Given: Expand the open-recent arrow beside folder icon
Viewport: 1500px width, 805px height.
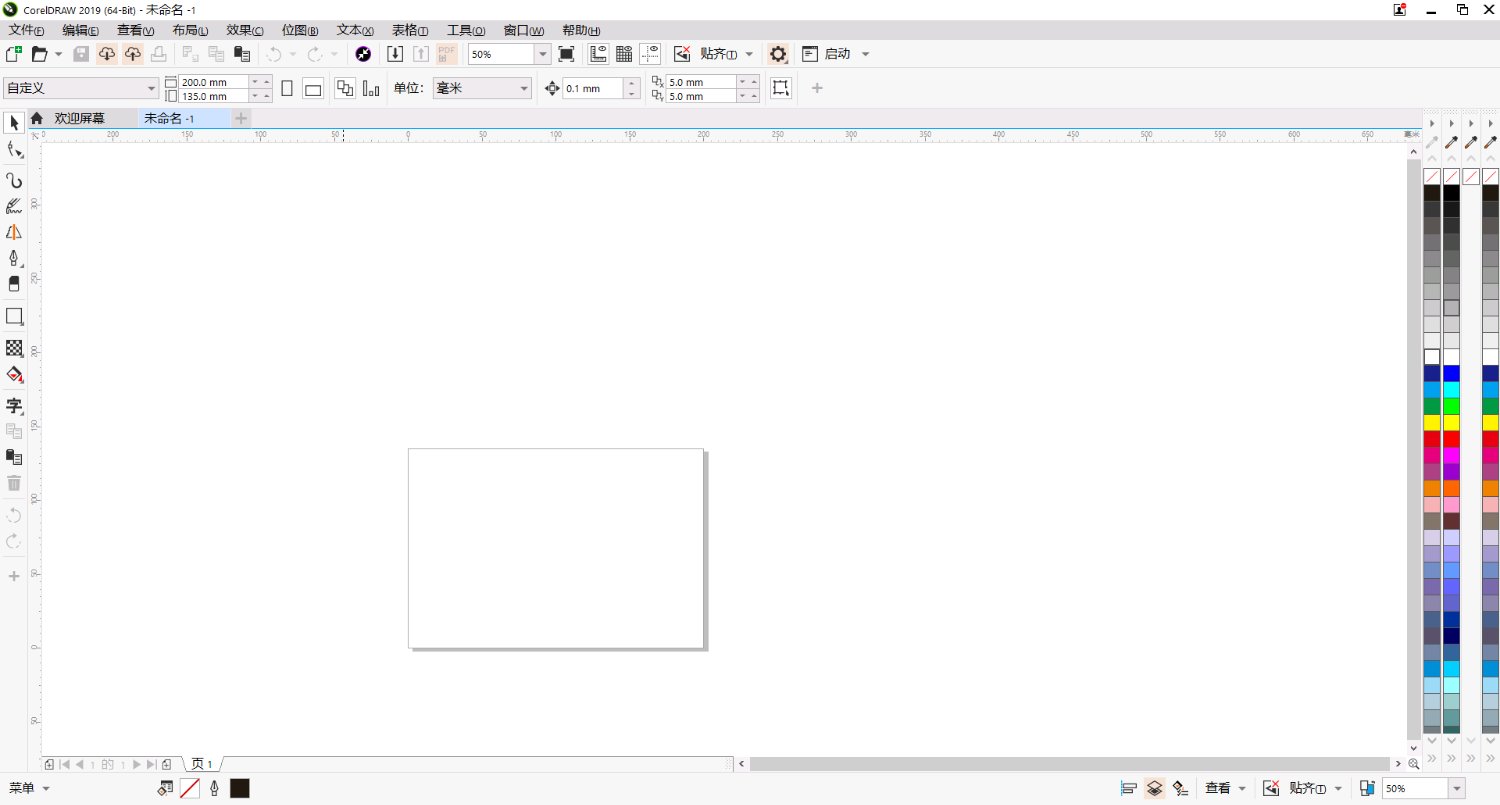Looking at the screenshot, I should [59, 54].
